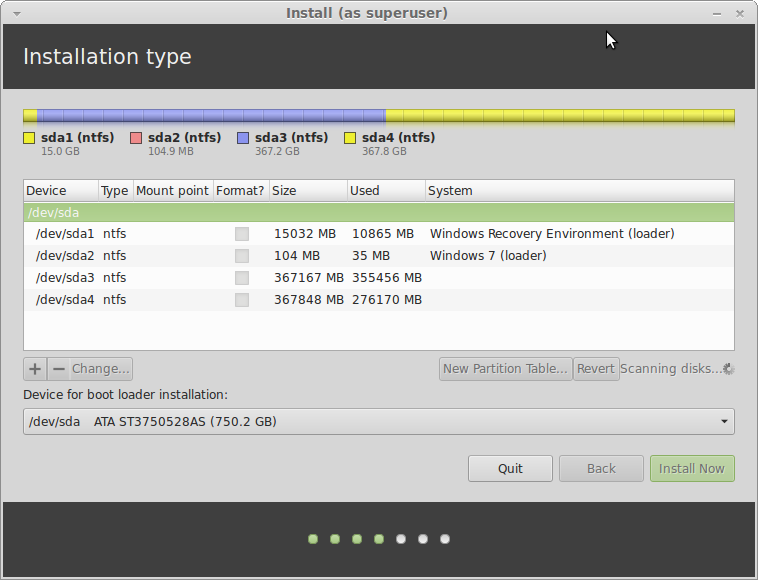758x580 pixels.
Task: Click the plus add partition icon
Action: tap(35, 369)
